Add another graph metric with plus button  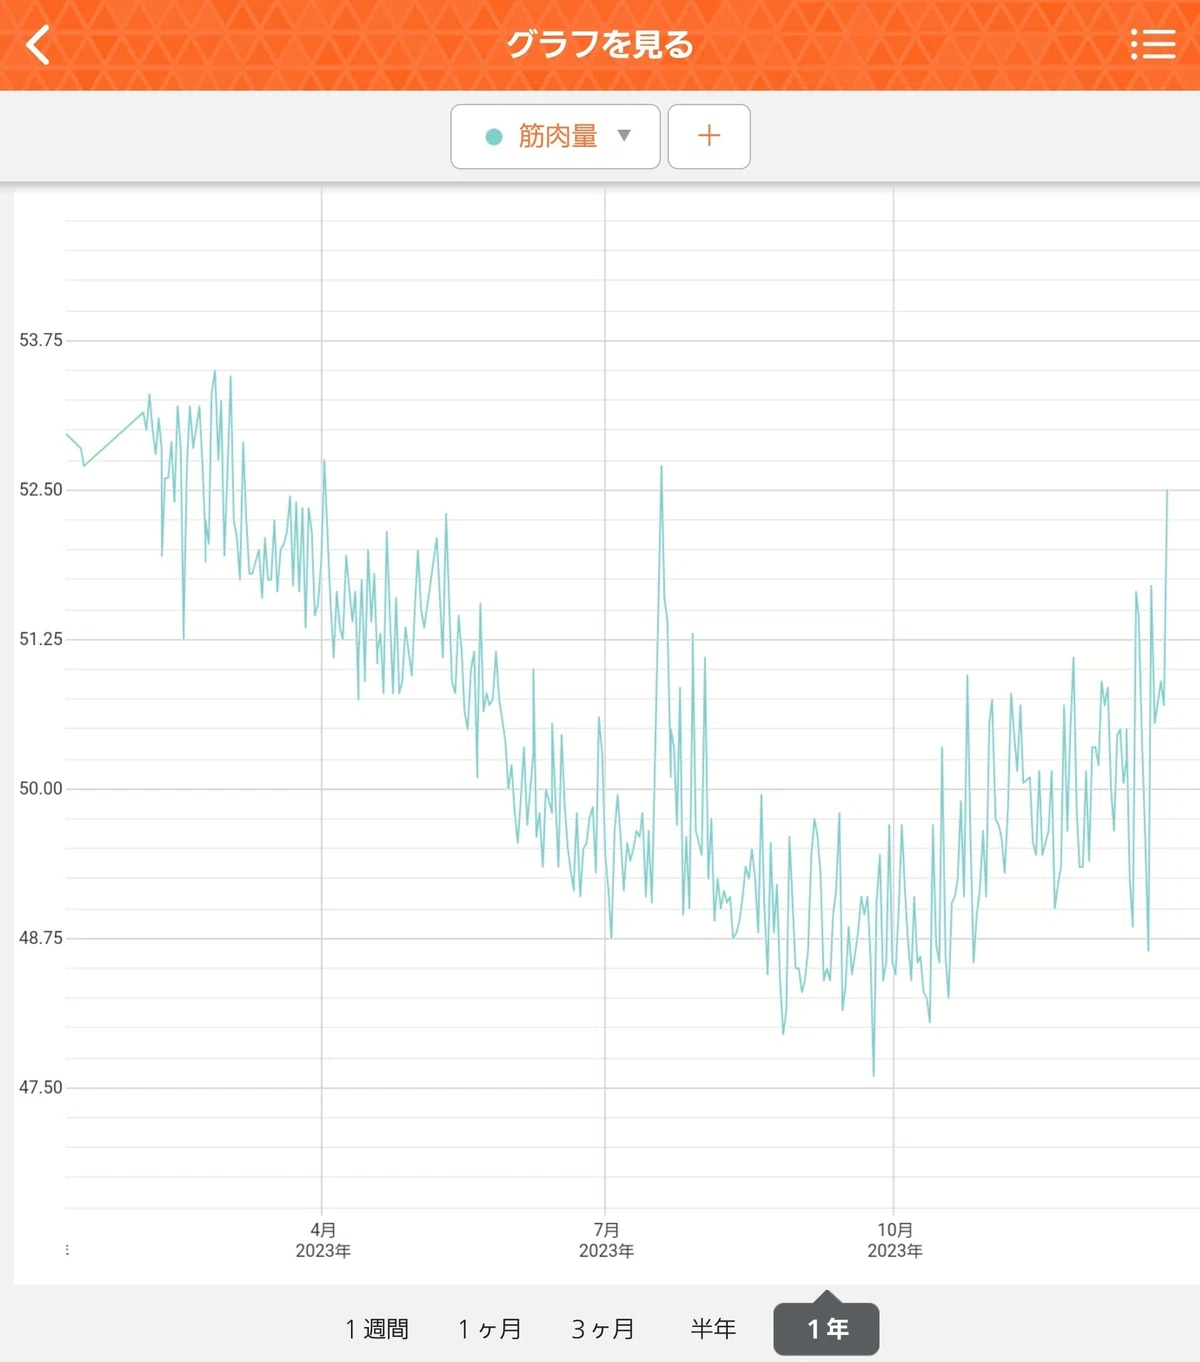pyautogui.click(x=709, y=136)
